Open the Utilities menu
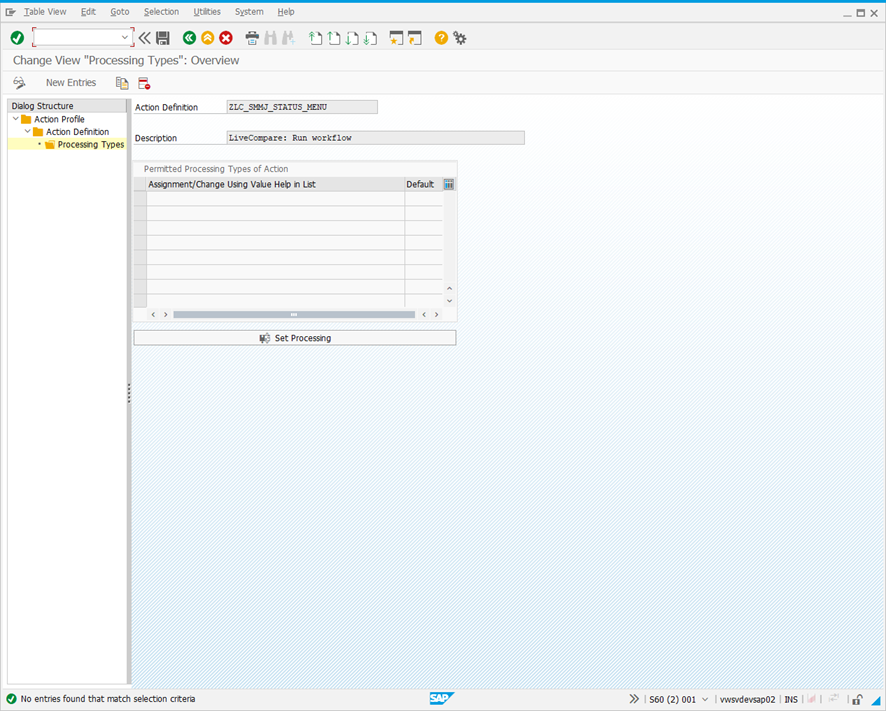This screenshot has height=711, width=886. pyautogui.click(x=207, y=12)
